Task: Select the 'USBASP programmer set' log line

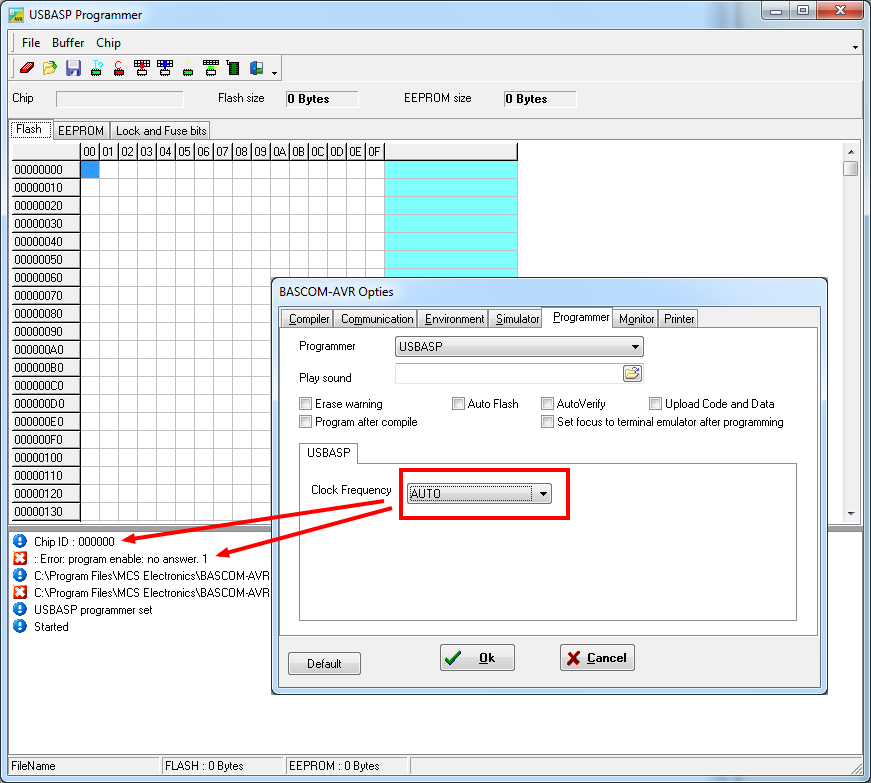Action: (93, 610)
